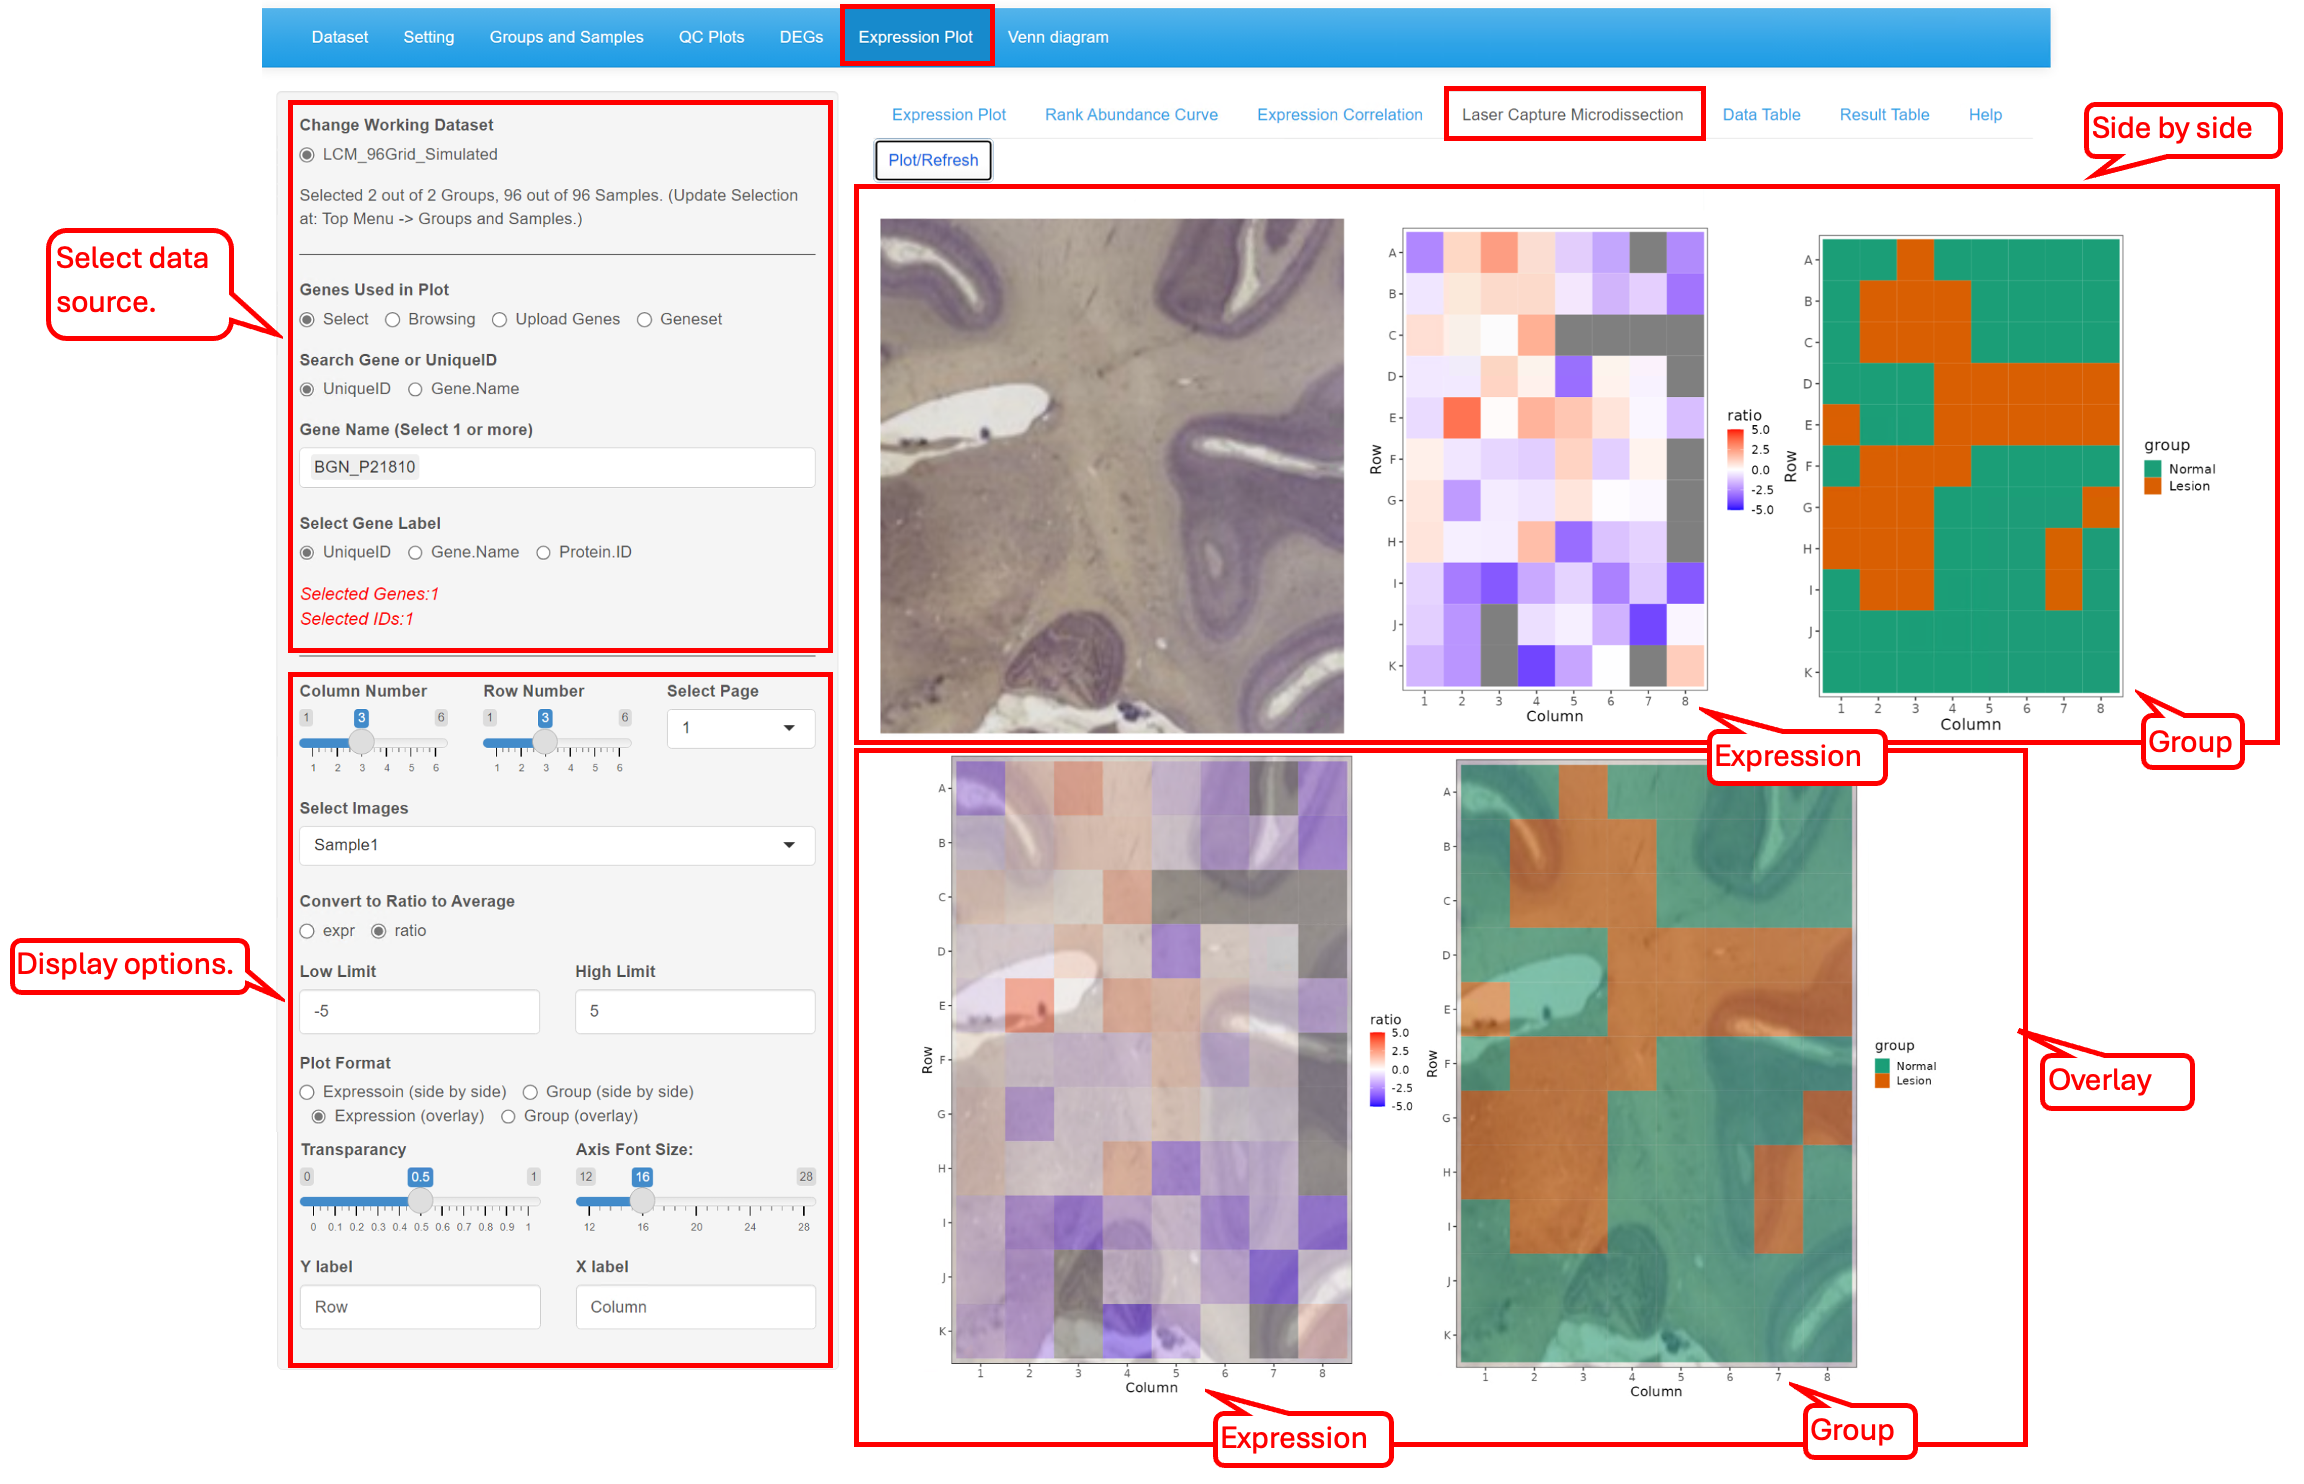Select the top Expression Plot menu item
This screenshot has width=2304, height=1484.
coord(915,37)
